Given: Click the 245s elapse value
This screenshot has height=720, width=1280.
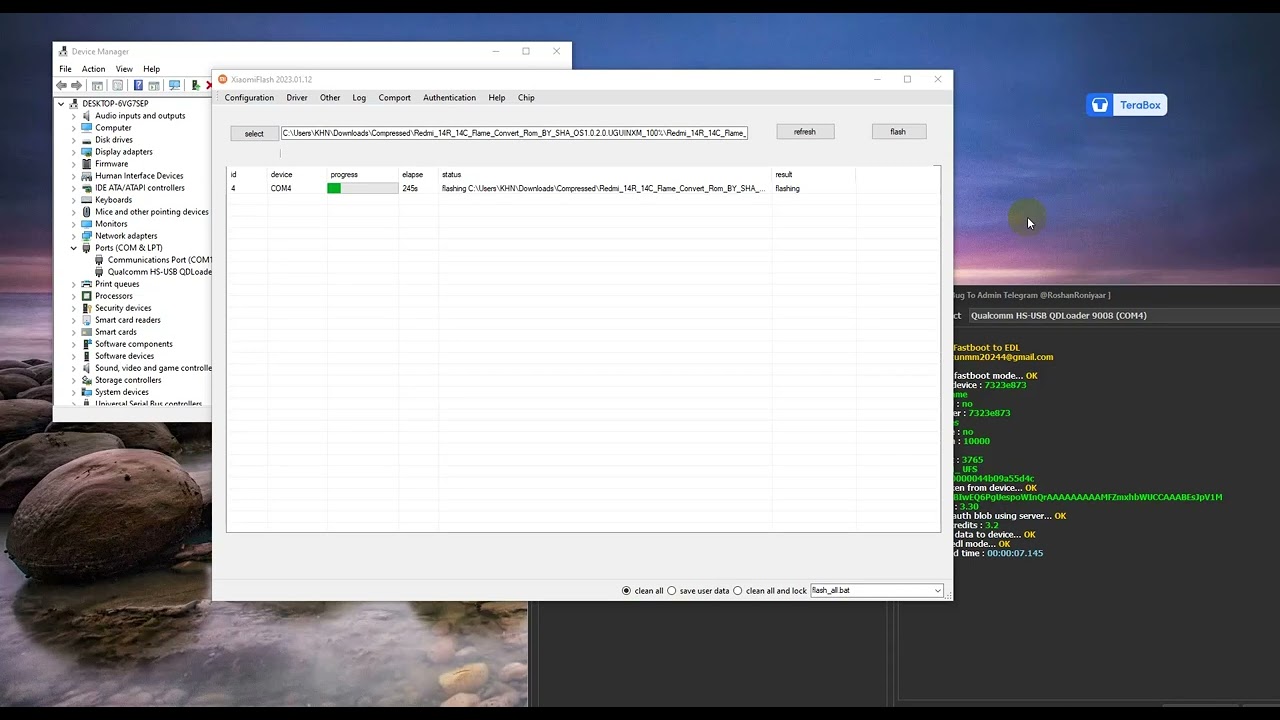Looking at the screenshot, I should click(410, 188).
